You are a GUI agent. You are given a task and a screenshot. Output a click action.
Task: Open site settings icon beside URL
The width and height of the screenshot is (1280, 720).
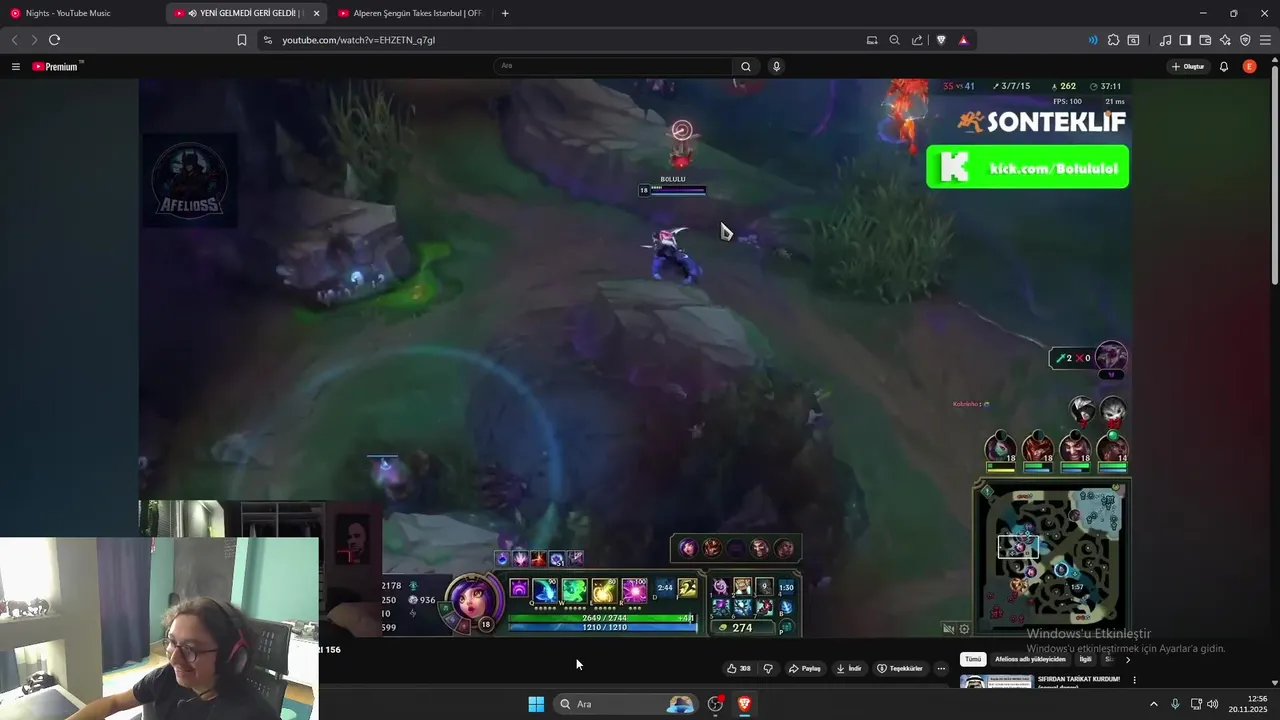coord(267,40)
